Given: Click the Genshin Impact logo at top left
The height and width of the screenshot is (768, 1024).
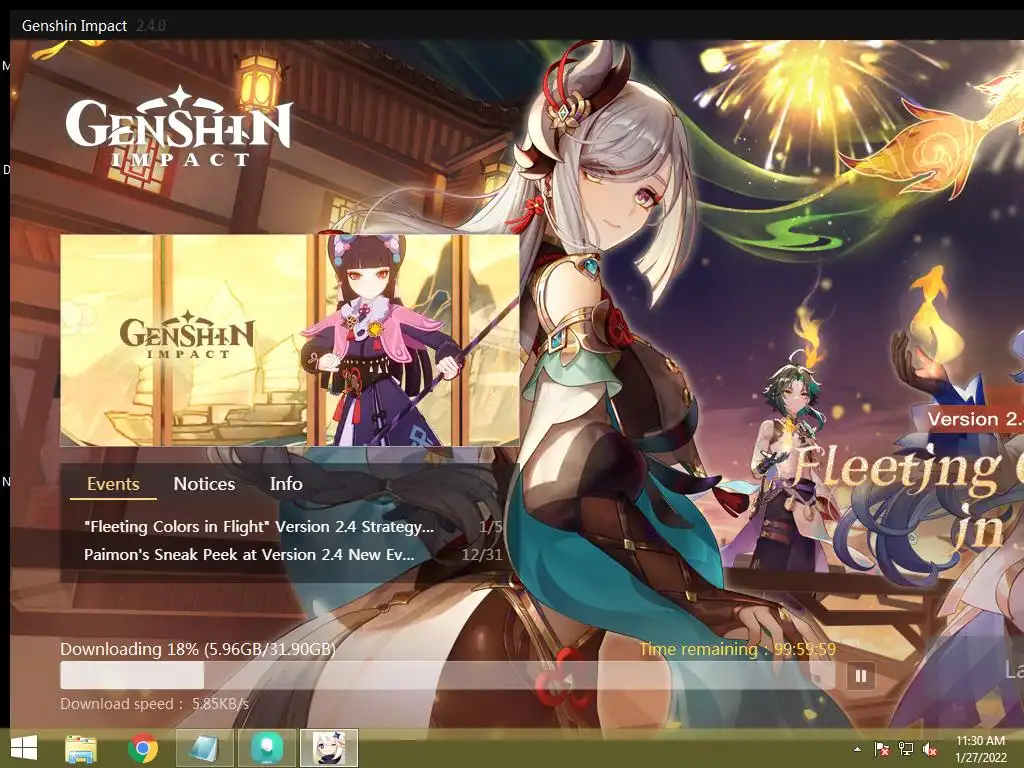Looking at the screenshot, I should tap(178, 127).
